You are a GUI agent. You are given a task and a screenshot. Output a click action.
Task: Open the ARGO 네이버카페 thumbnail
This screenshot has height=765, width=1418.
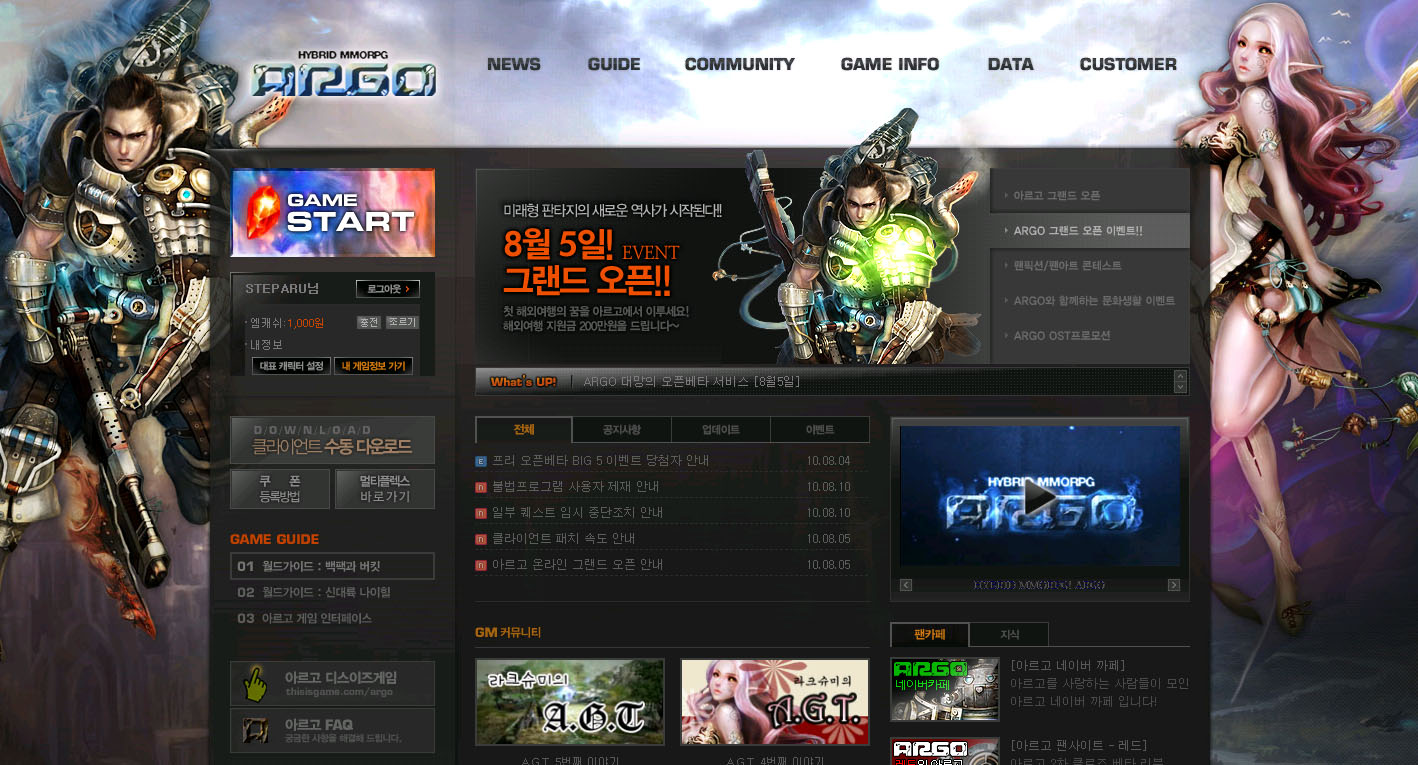(945, 689)
